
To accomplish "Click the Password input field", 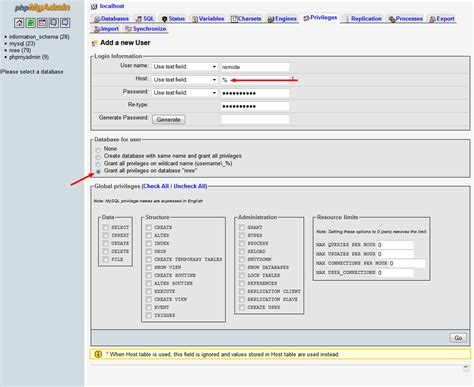I will coord(255,93).
